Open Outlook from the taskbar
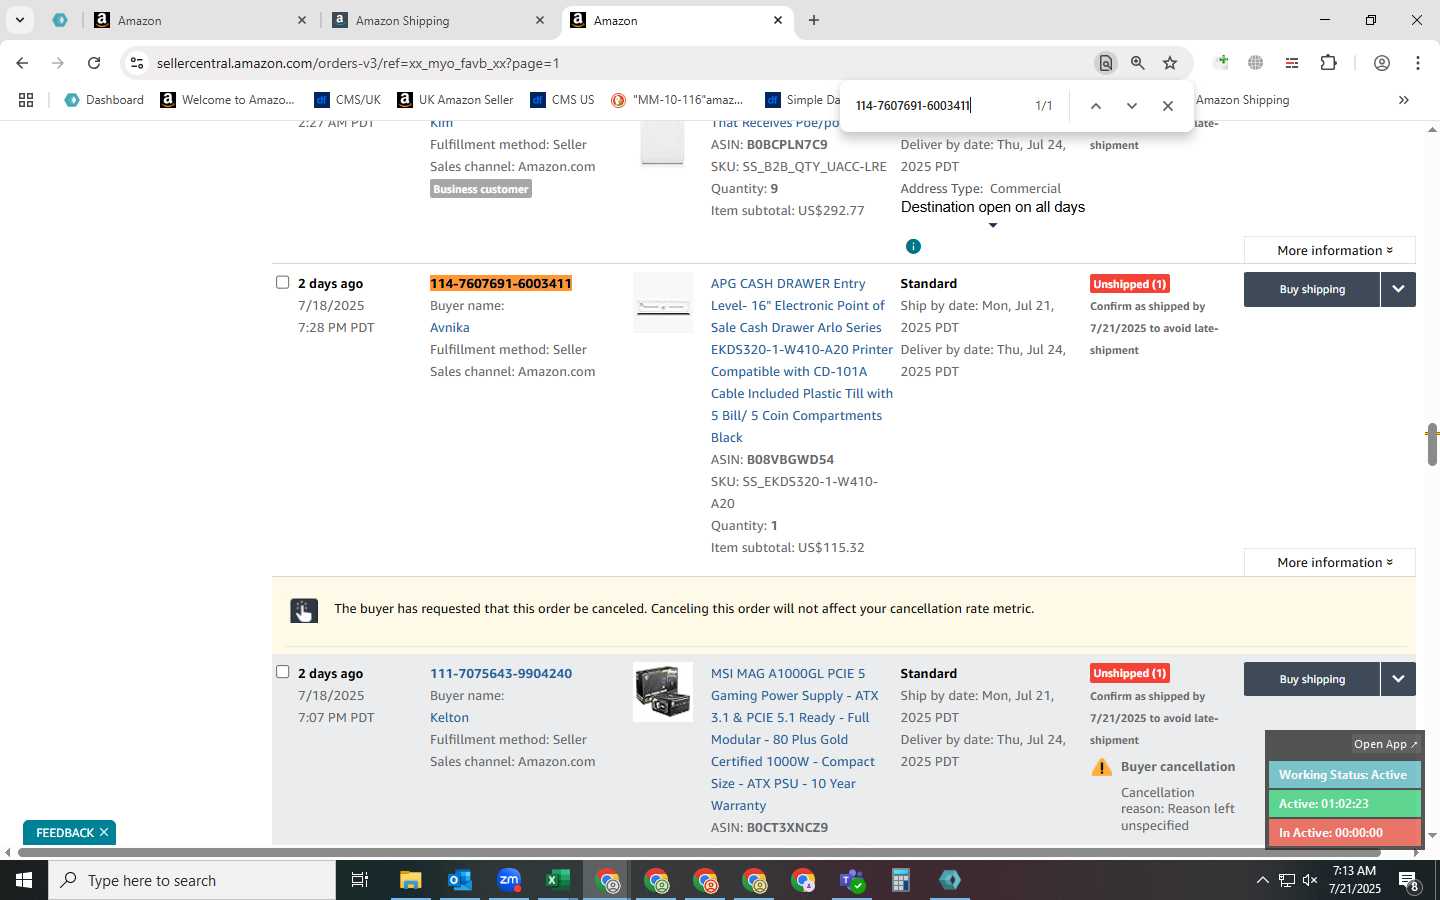The width and height of the screenshot is (1440, 900). [x=460, y=880]
